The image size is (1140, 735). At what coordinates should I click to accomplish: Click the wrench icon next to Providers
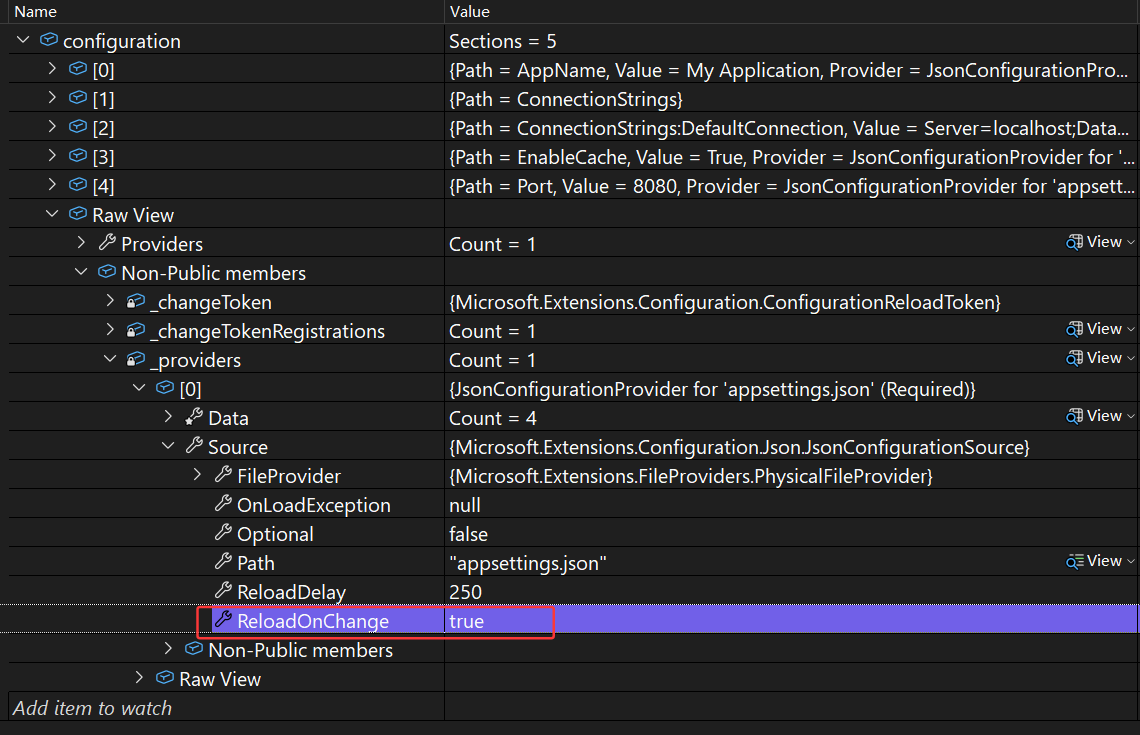(x=106, y=244)
